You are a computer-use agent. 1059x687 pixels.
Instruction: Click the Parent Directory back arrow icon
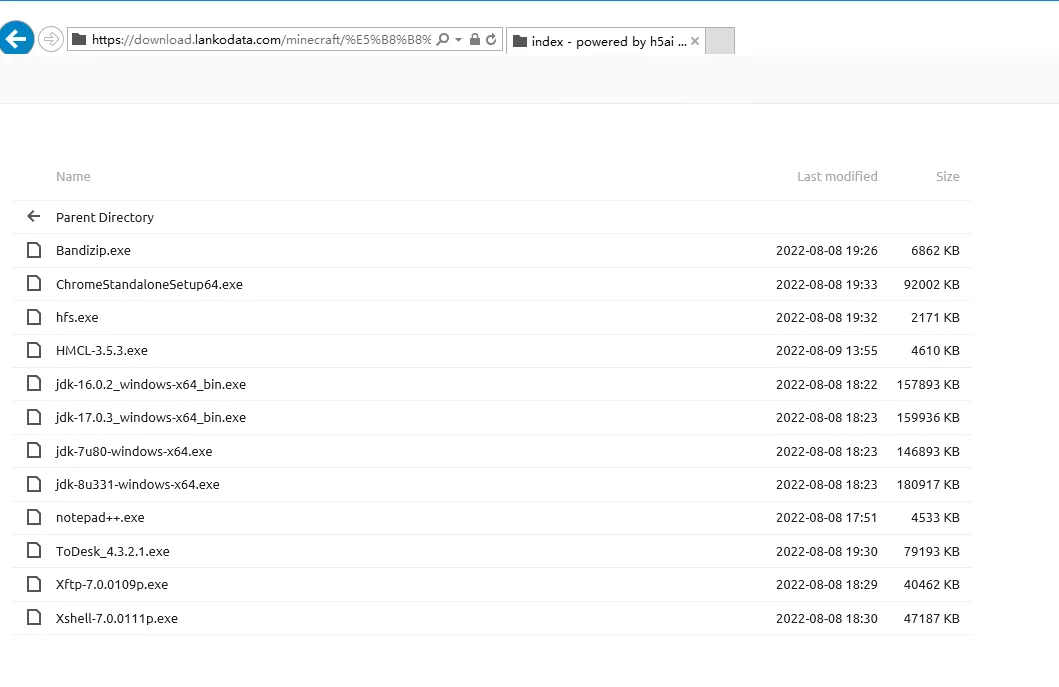tap(34, 216)
